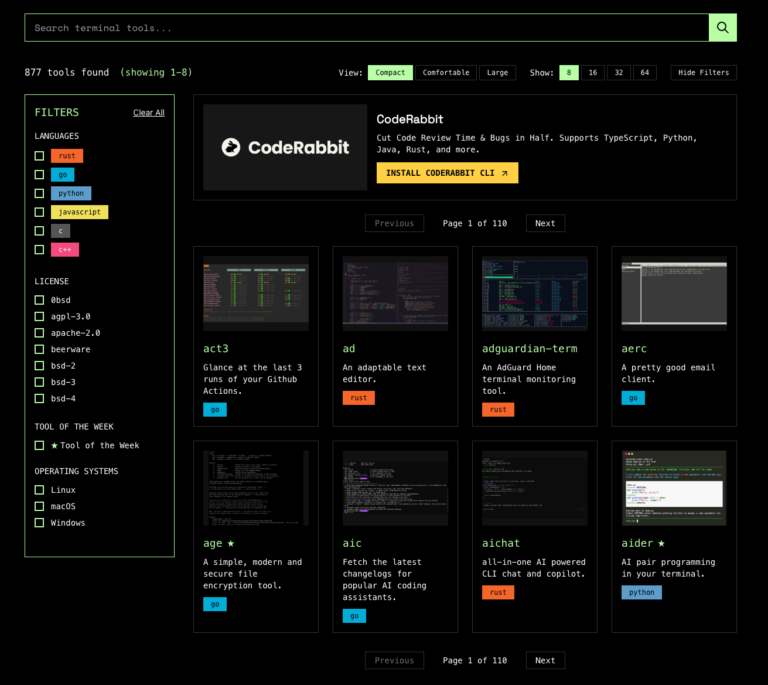Screen dimensions: 768x685
Task: Click the top Next page button
Action: pos(545,223)
